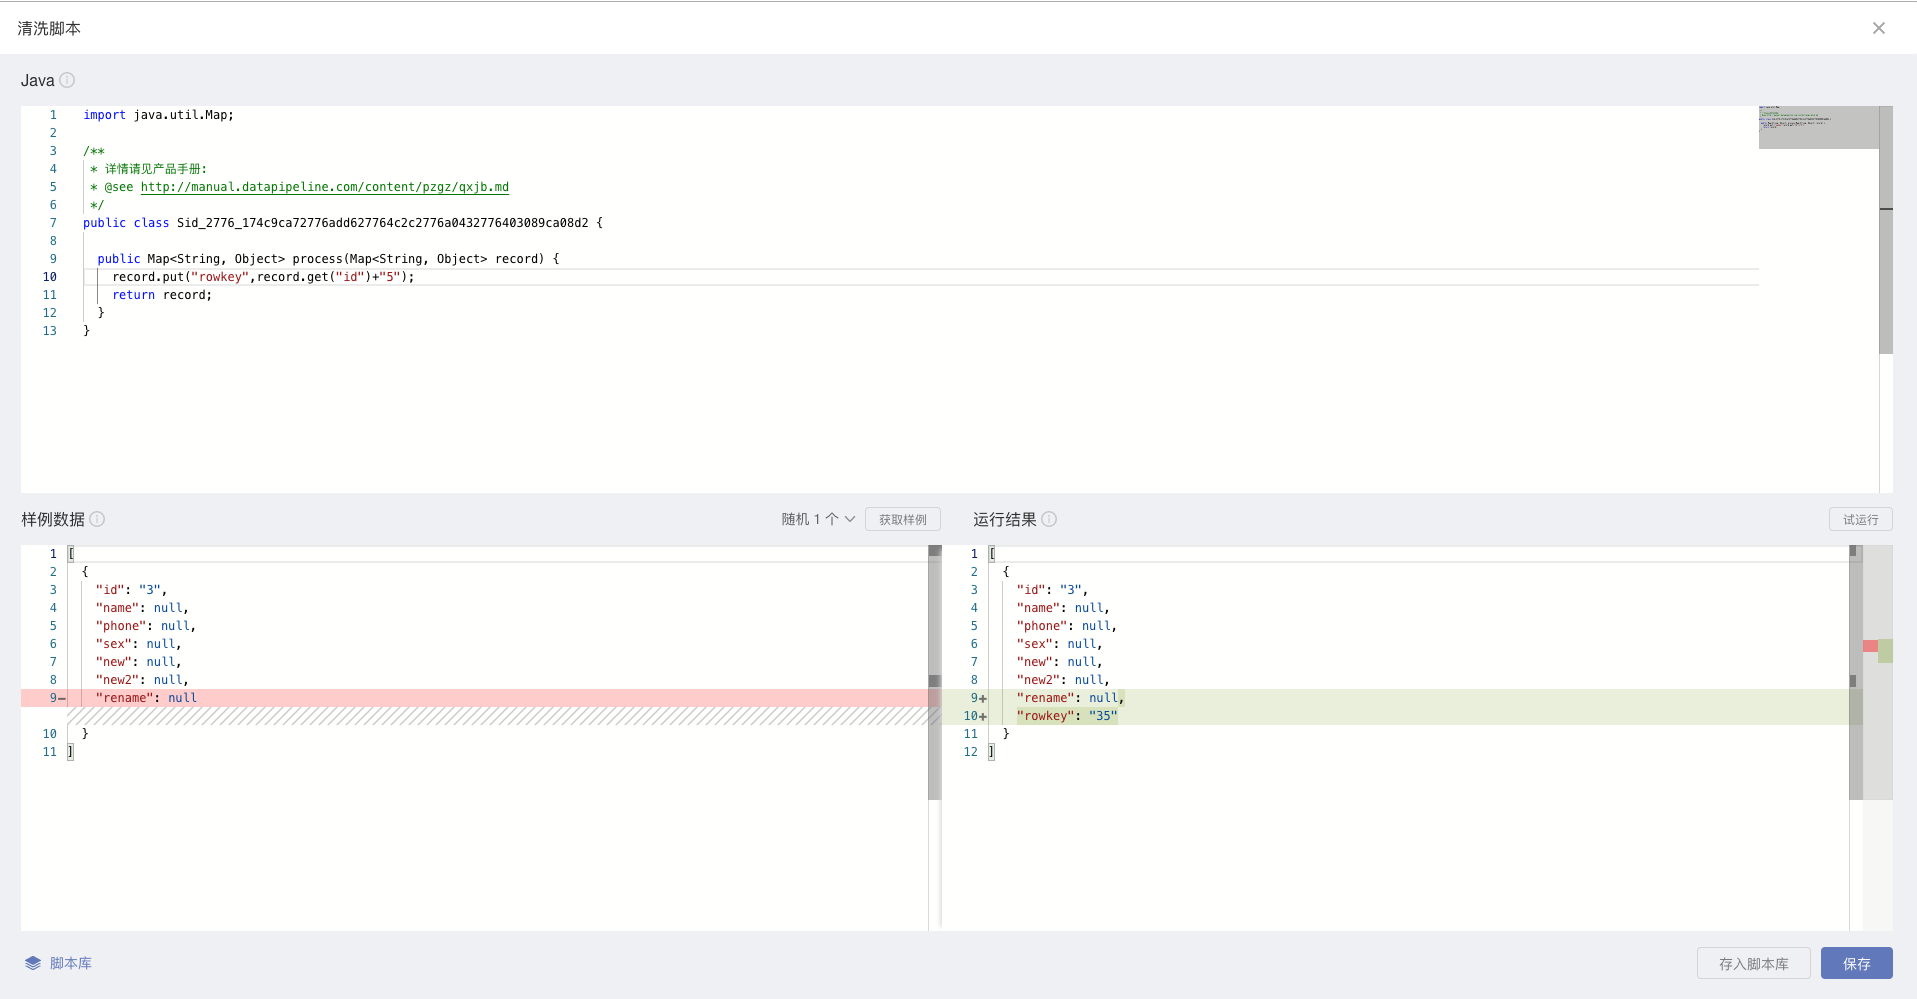Open the 随机 1 个 sample count dropdown
This screenshot has width=1917, height=999.
click(818, 519)
